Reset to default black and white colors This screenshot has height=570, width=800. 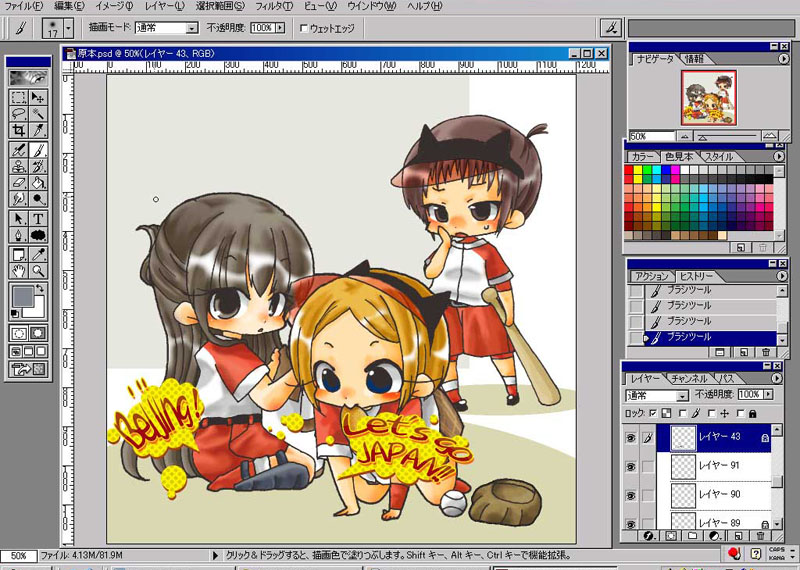tap(15, 313)
